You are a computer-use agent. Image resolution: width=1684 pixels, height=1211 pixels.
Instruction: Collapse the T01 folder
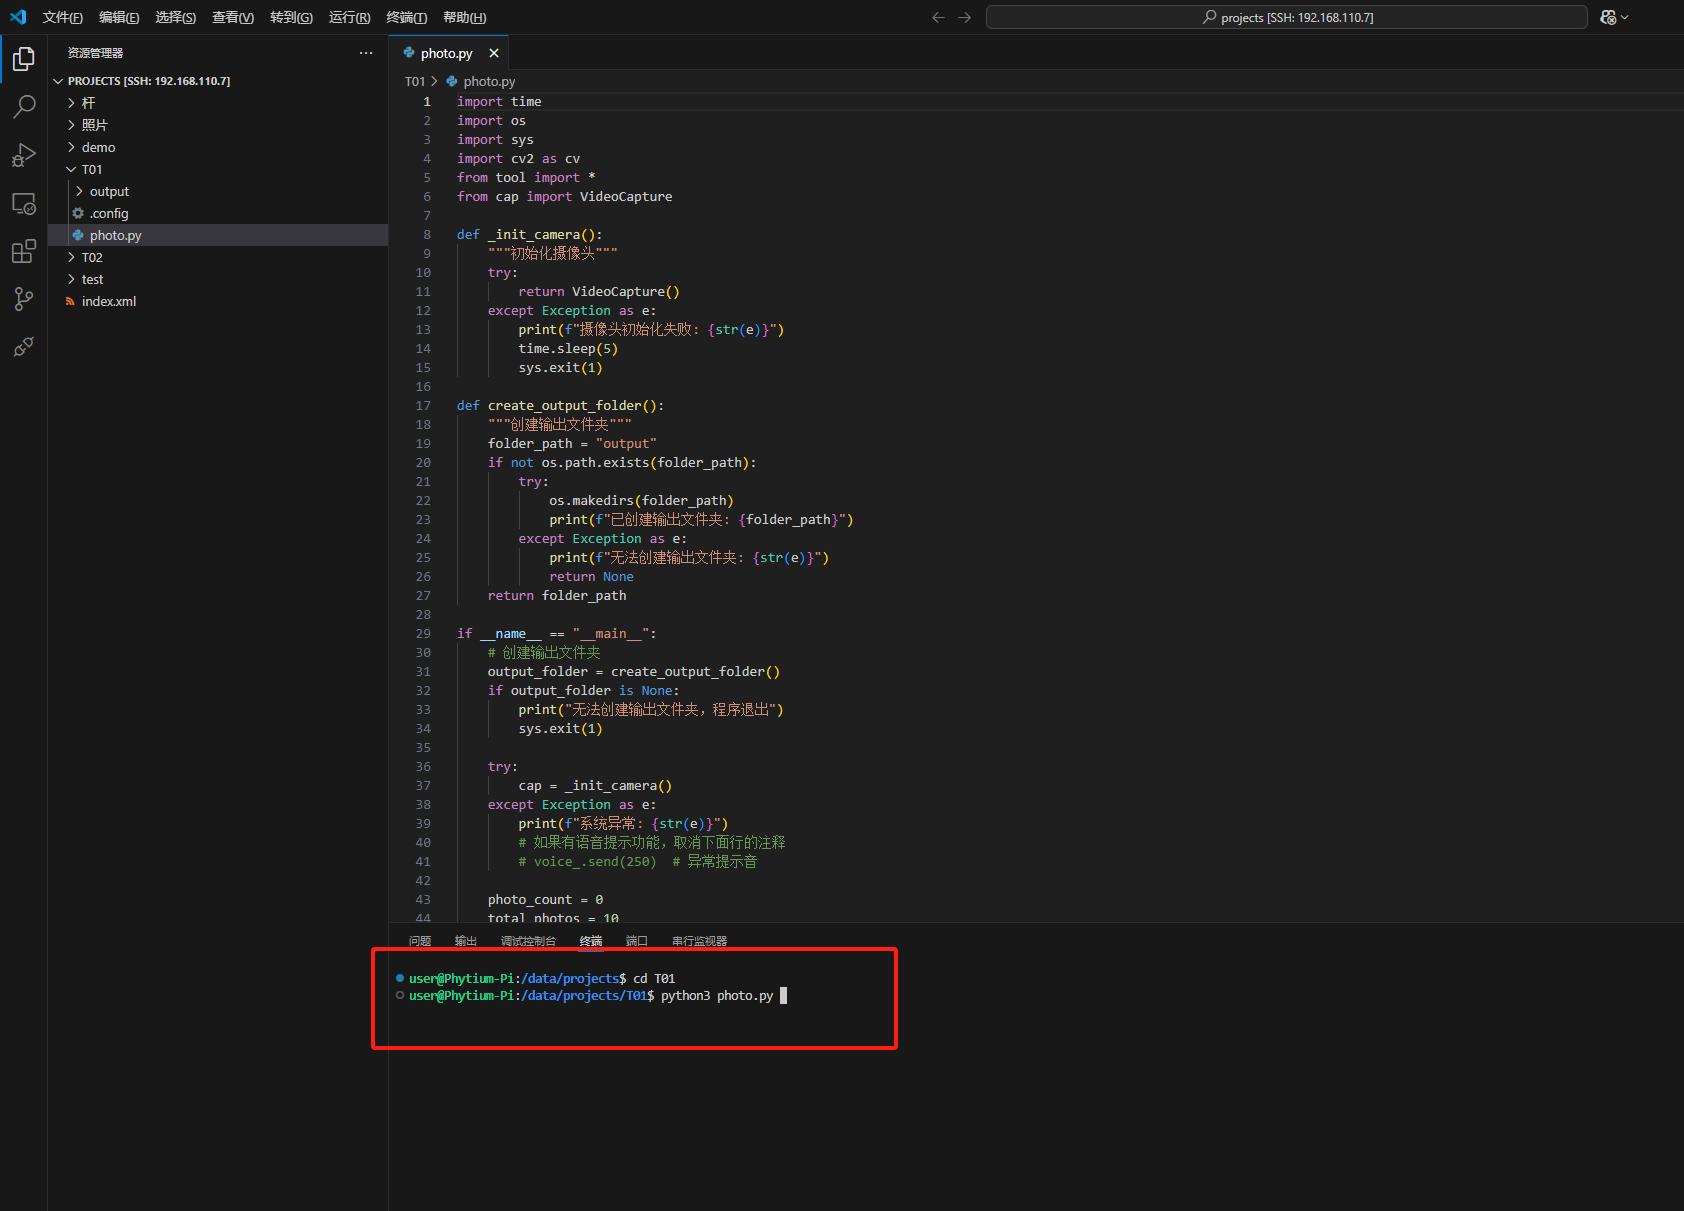(x=91, y=169)
